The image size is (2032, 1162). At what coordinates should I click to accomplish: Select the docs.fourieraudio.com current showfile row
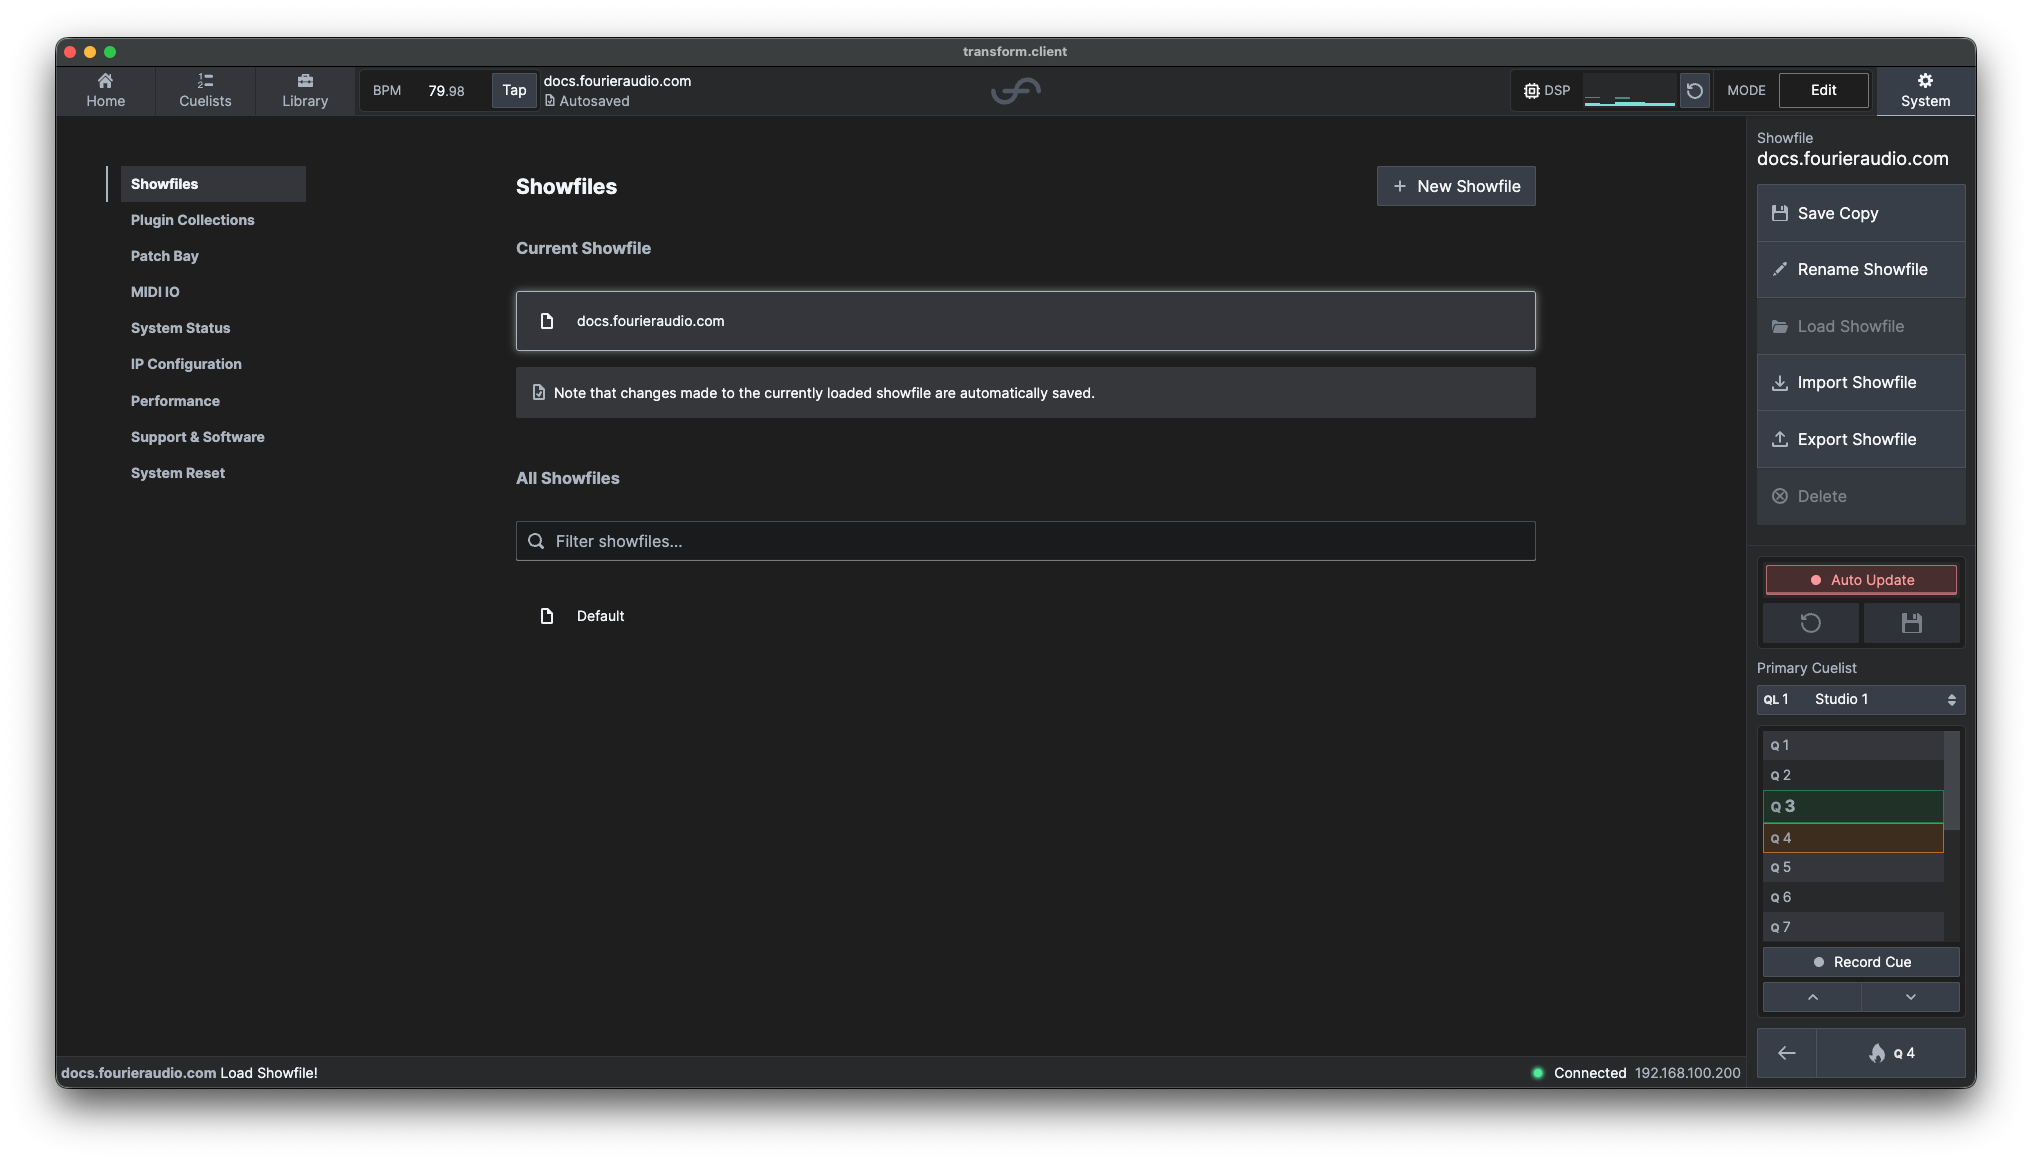[1025, 321]
